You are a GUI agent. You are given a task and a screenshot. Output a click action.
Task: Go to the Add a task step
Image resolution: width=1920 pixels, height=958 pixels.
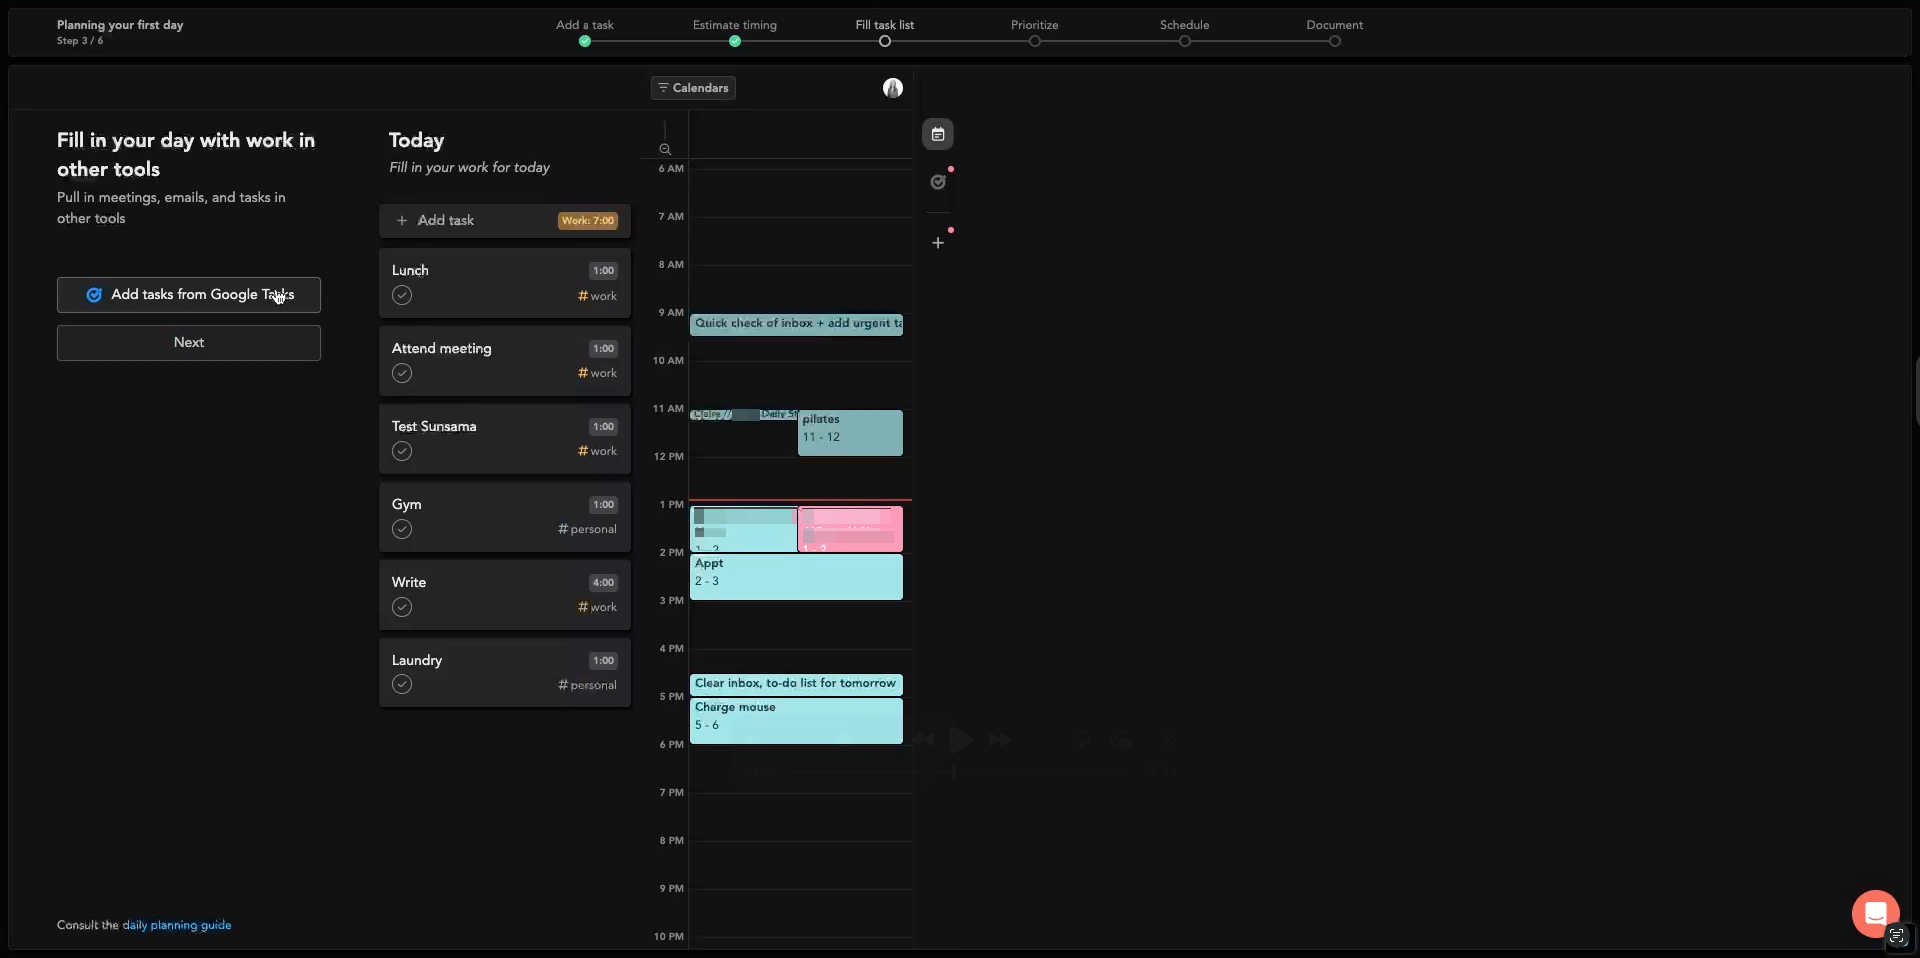pyautogui.click(x=585, y=33)
